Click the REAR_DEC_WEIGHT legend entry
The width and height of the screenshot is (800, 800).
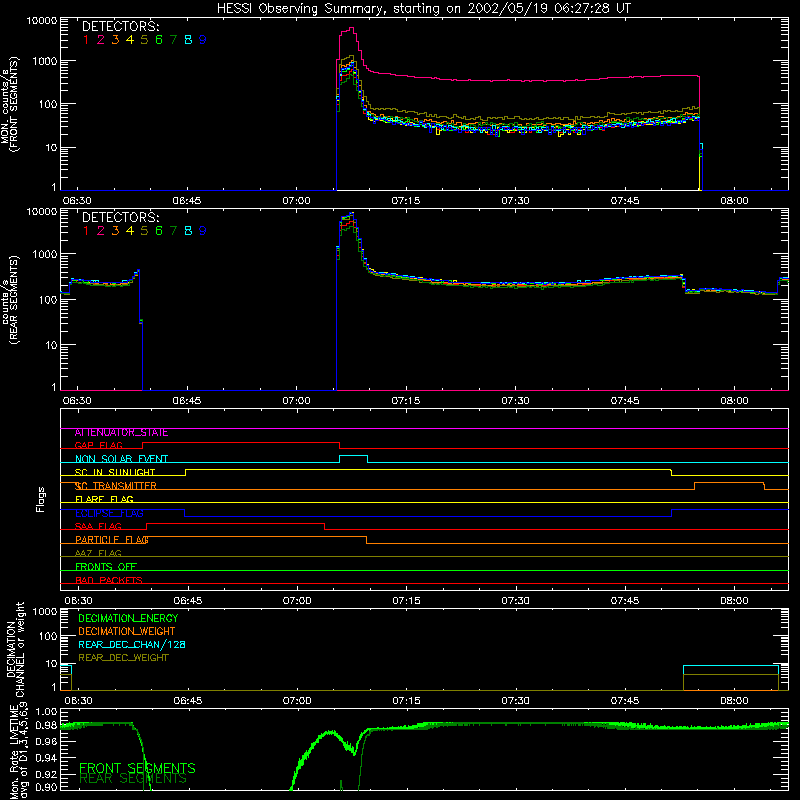[x=123, y=658]
